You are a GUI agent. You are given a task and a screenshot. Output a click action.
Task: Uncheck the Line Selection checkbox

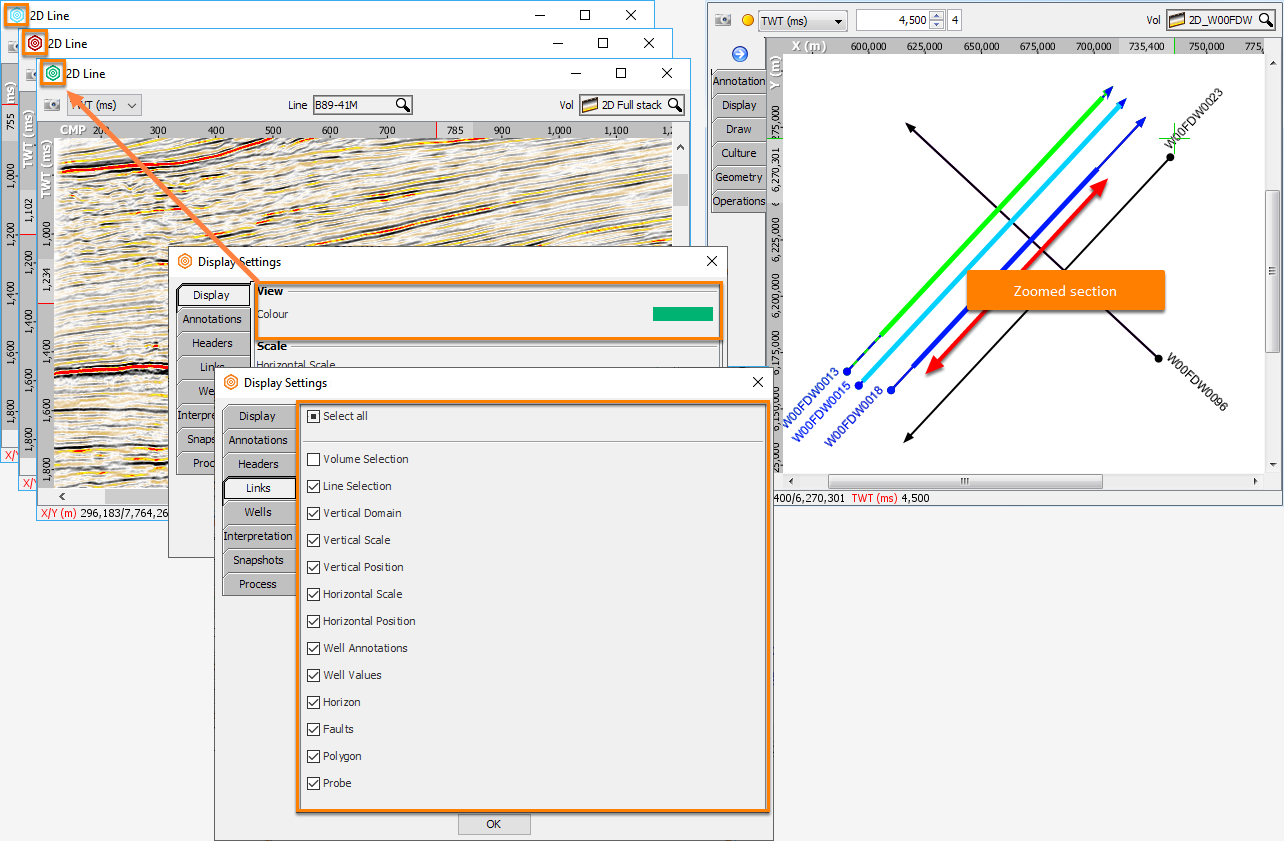[314, 486]
